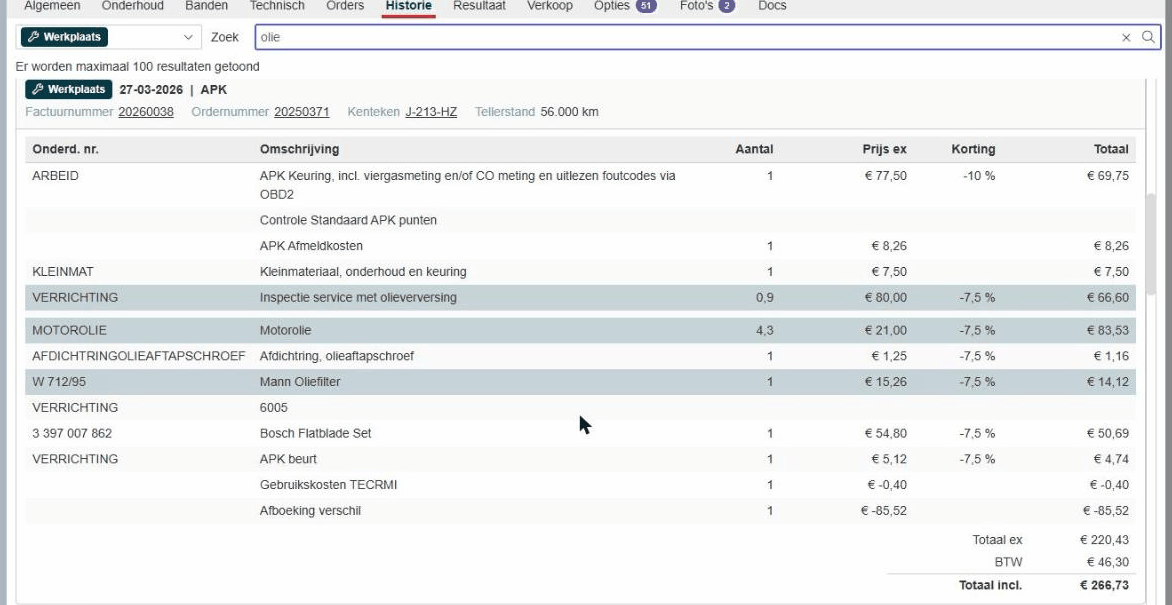Viewport: 1172px width, 605px height.
Task: Open license plate J-213-HZ link
Action: tap(431, 112)
